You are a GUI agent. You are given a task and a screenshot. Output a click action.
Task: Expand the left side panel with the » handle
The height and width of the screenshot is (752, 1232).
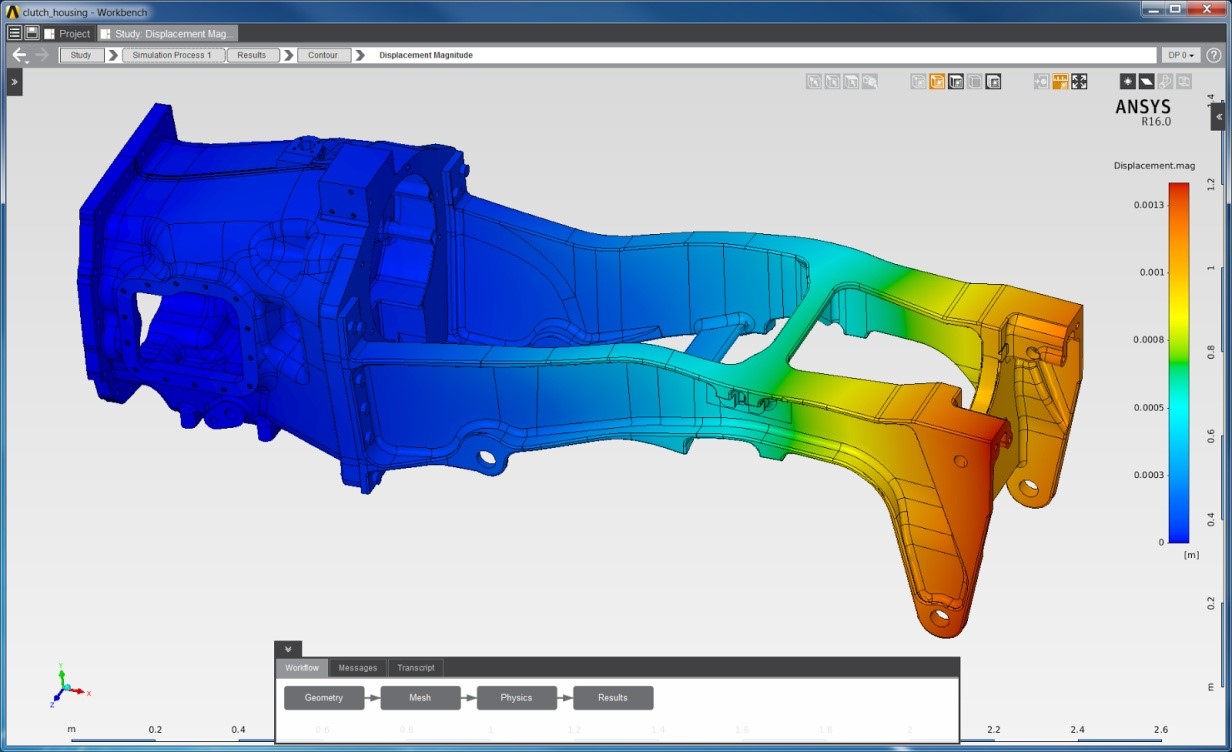click(14, 82)
